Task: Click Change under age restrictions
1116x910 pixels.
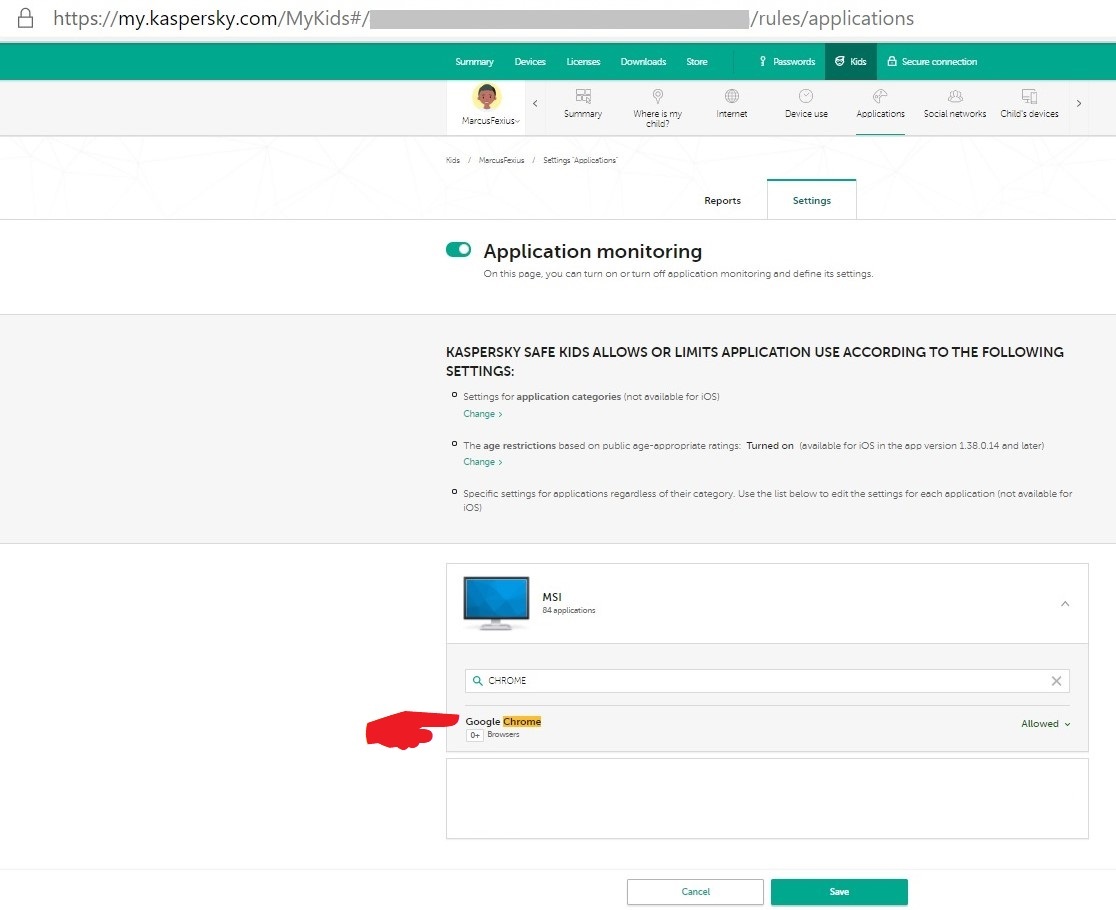Action: 483,462
